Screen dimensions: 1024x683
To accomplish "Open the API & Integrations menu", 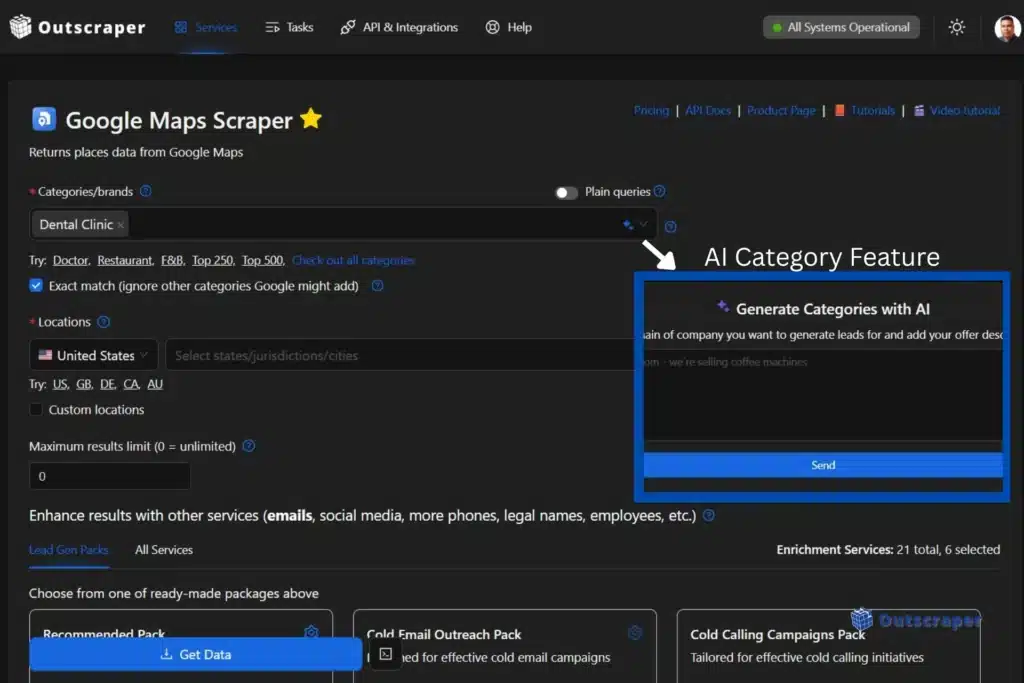I will [x=399, y=27].
